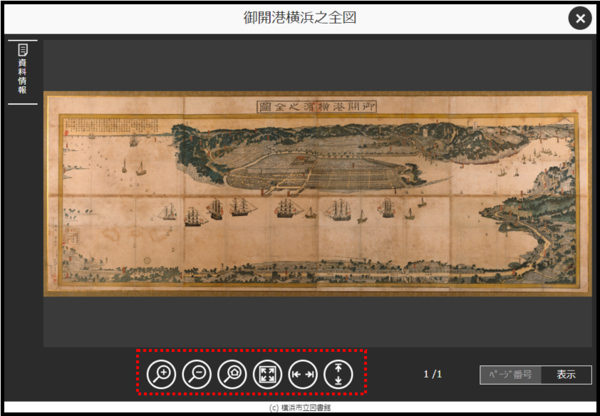This screenshot has width=600, height=416.
Task: Click the 1/1 page indicator
Action: click(432, 375)
